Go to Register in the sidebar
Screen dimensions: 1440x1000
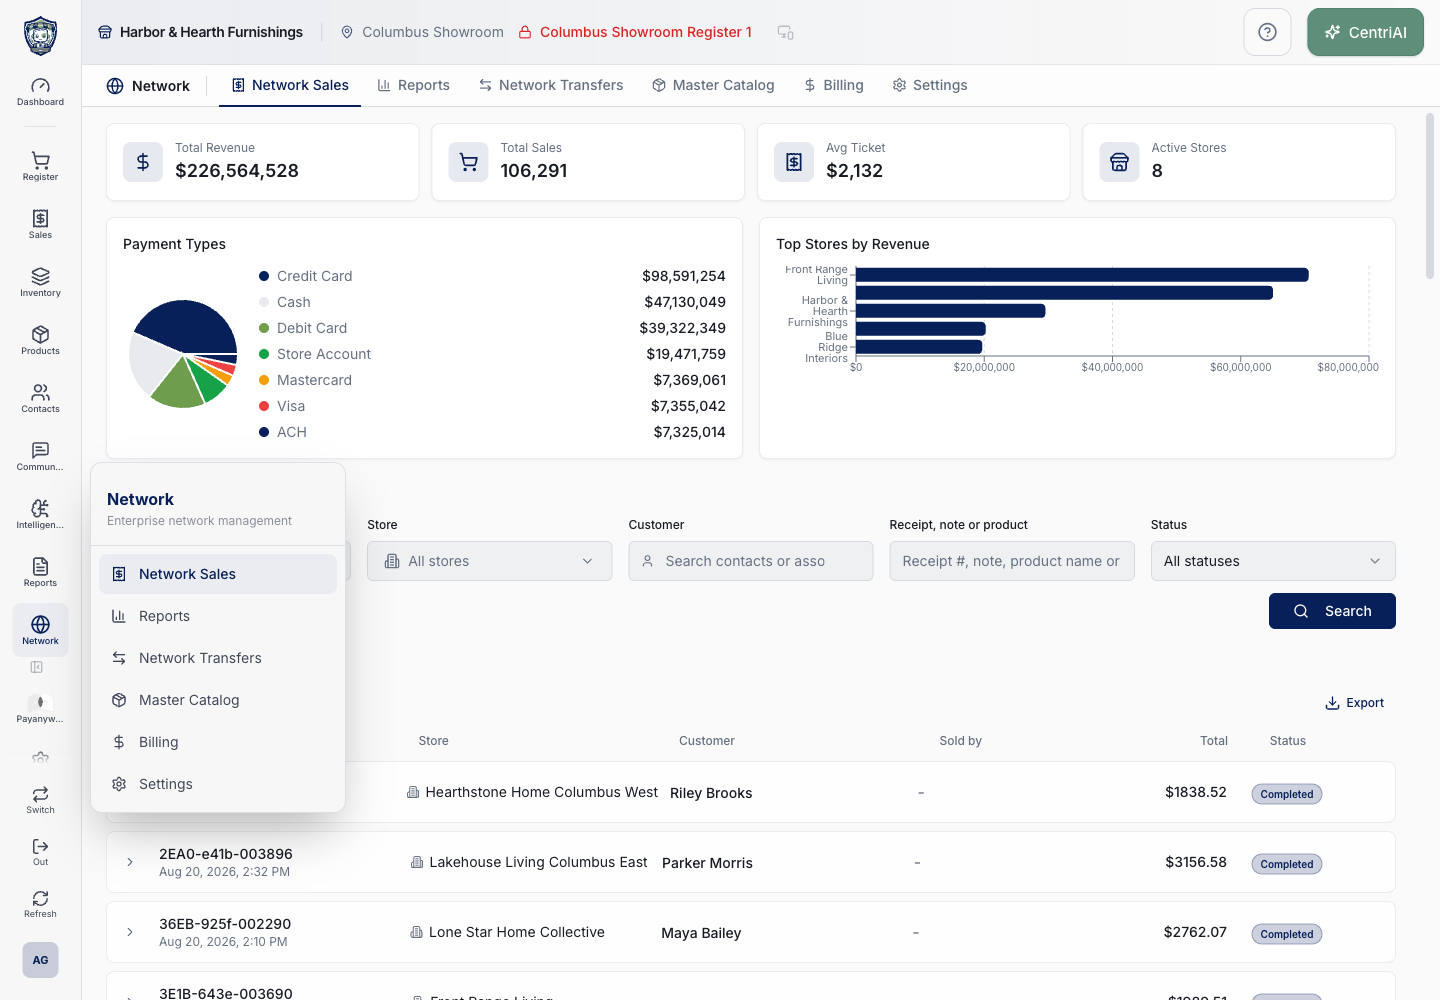pyautogui.click(x=40, y=166)
